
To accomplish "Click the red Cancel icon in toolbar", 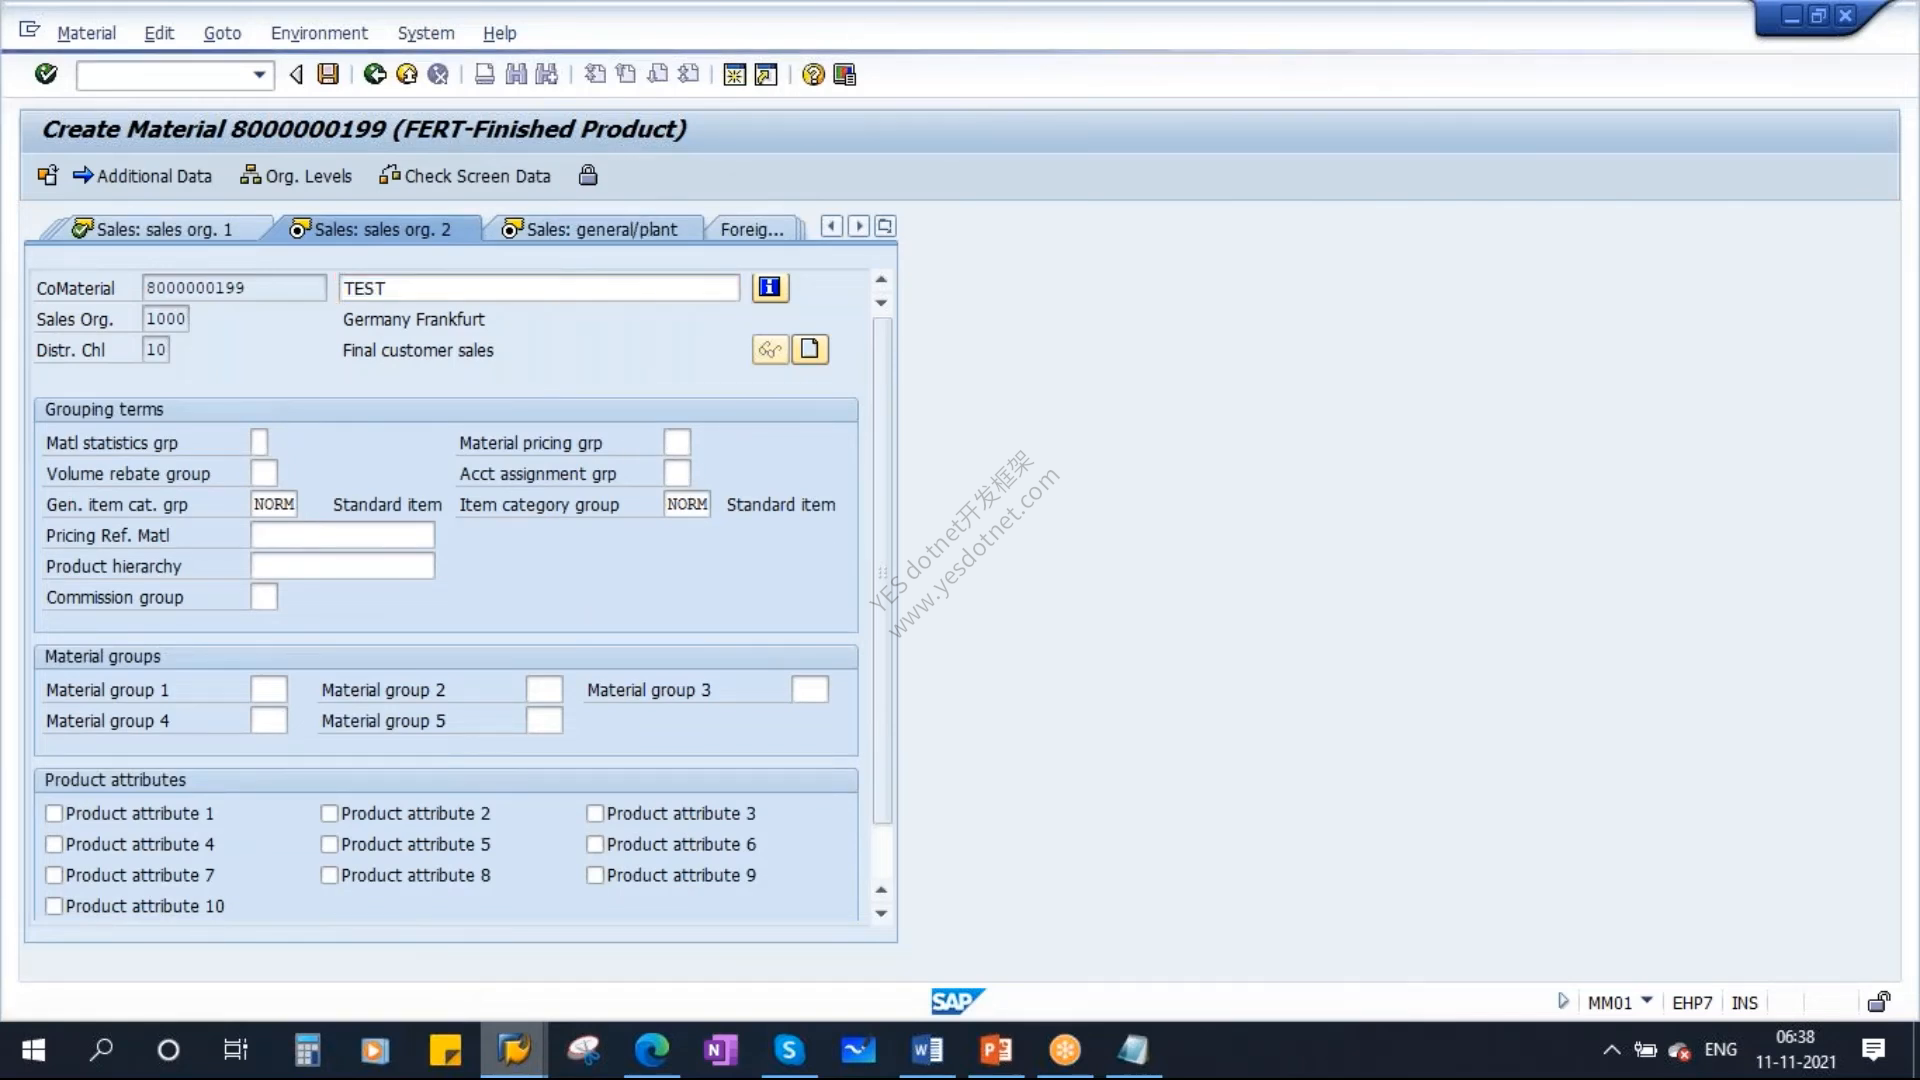I will [x=438, y=74].
